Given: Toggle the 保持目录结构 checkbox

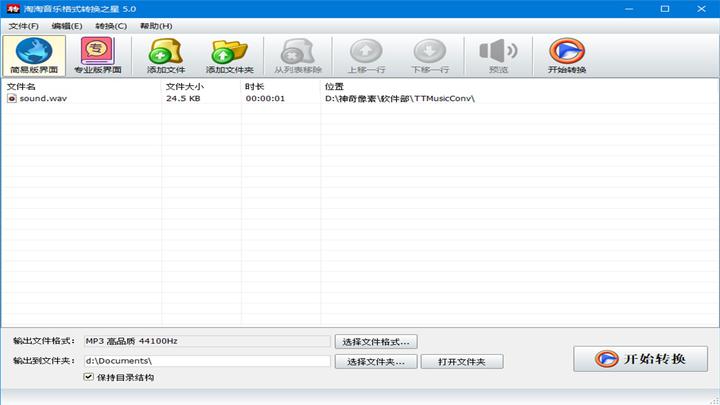Looking at the screenshot, I should 89,377.
